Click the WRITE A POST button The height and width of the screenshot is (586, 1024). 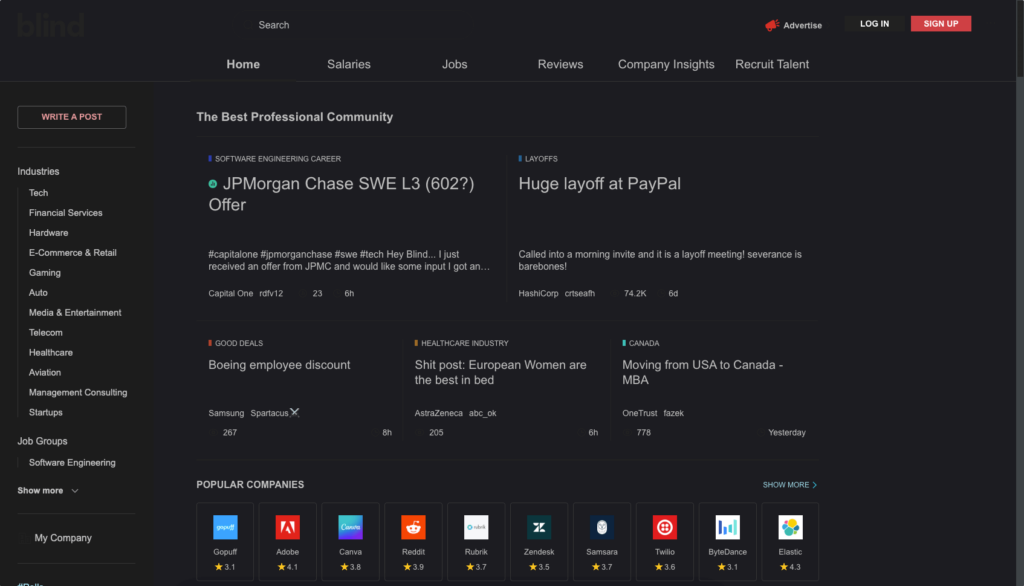(72, 117)
